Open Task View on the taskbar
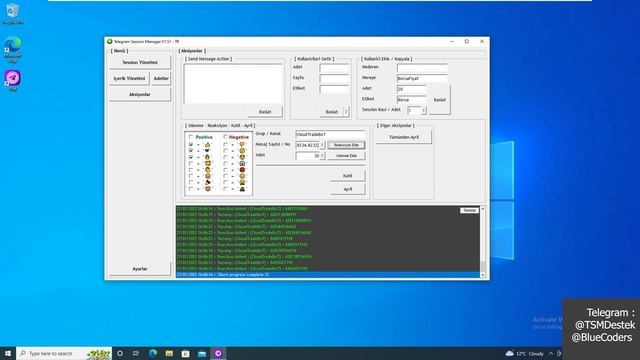Image resolution: width=640 pixels, height=360 pixels. (136, 353)
